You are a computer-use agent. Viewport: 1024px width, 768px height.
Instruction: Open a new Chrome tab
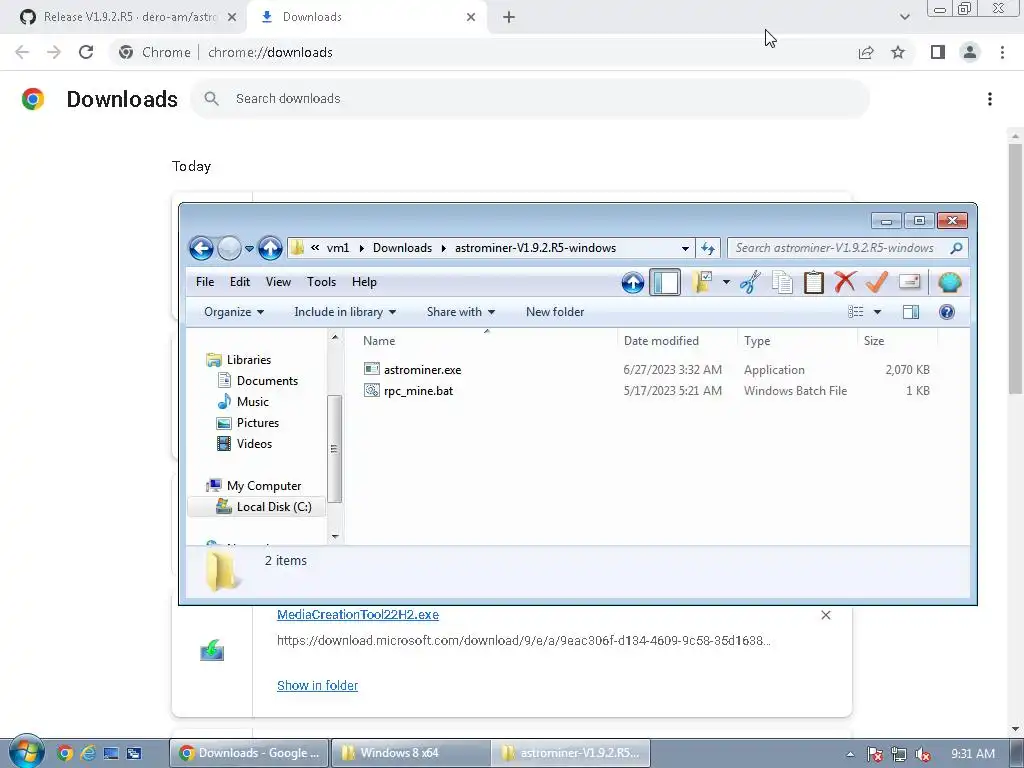click(x=509, y=18)
